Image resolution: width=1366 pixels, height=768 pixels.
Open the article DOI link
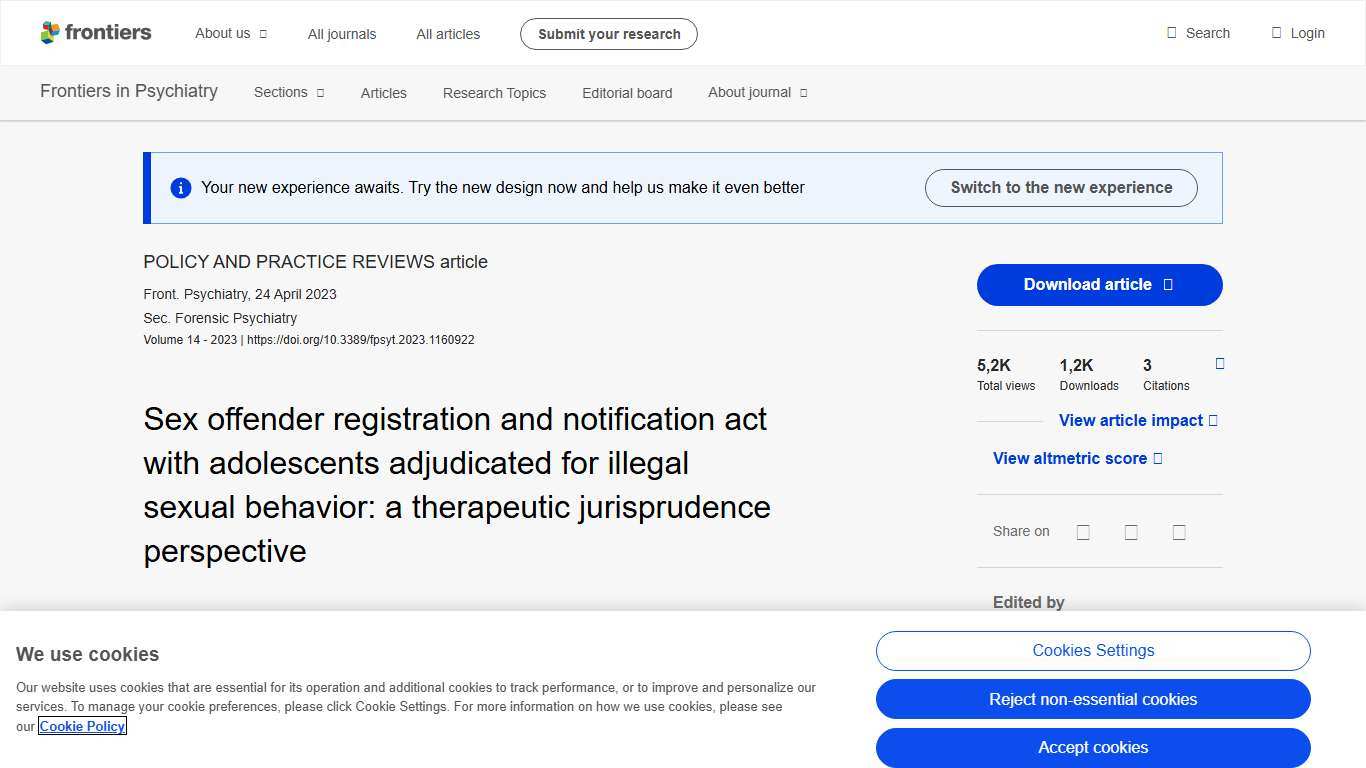click(x=361, y=339)
